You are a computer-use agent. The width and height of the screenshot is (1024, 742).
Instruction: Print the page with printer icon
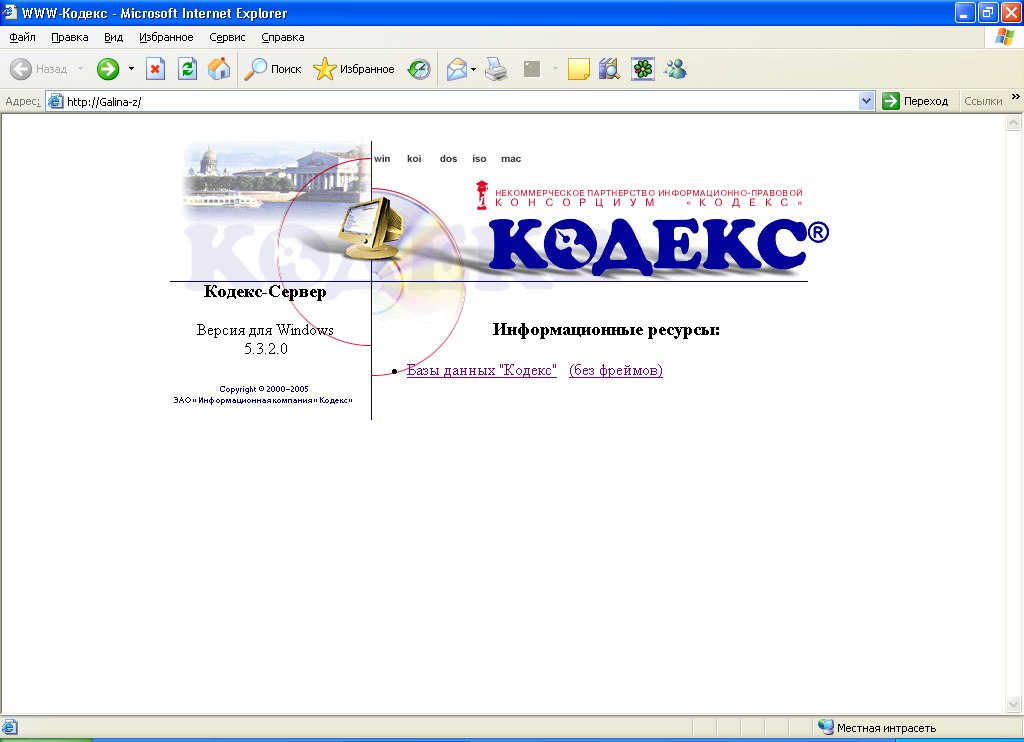coord(496,69)
